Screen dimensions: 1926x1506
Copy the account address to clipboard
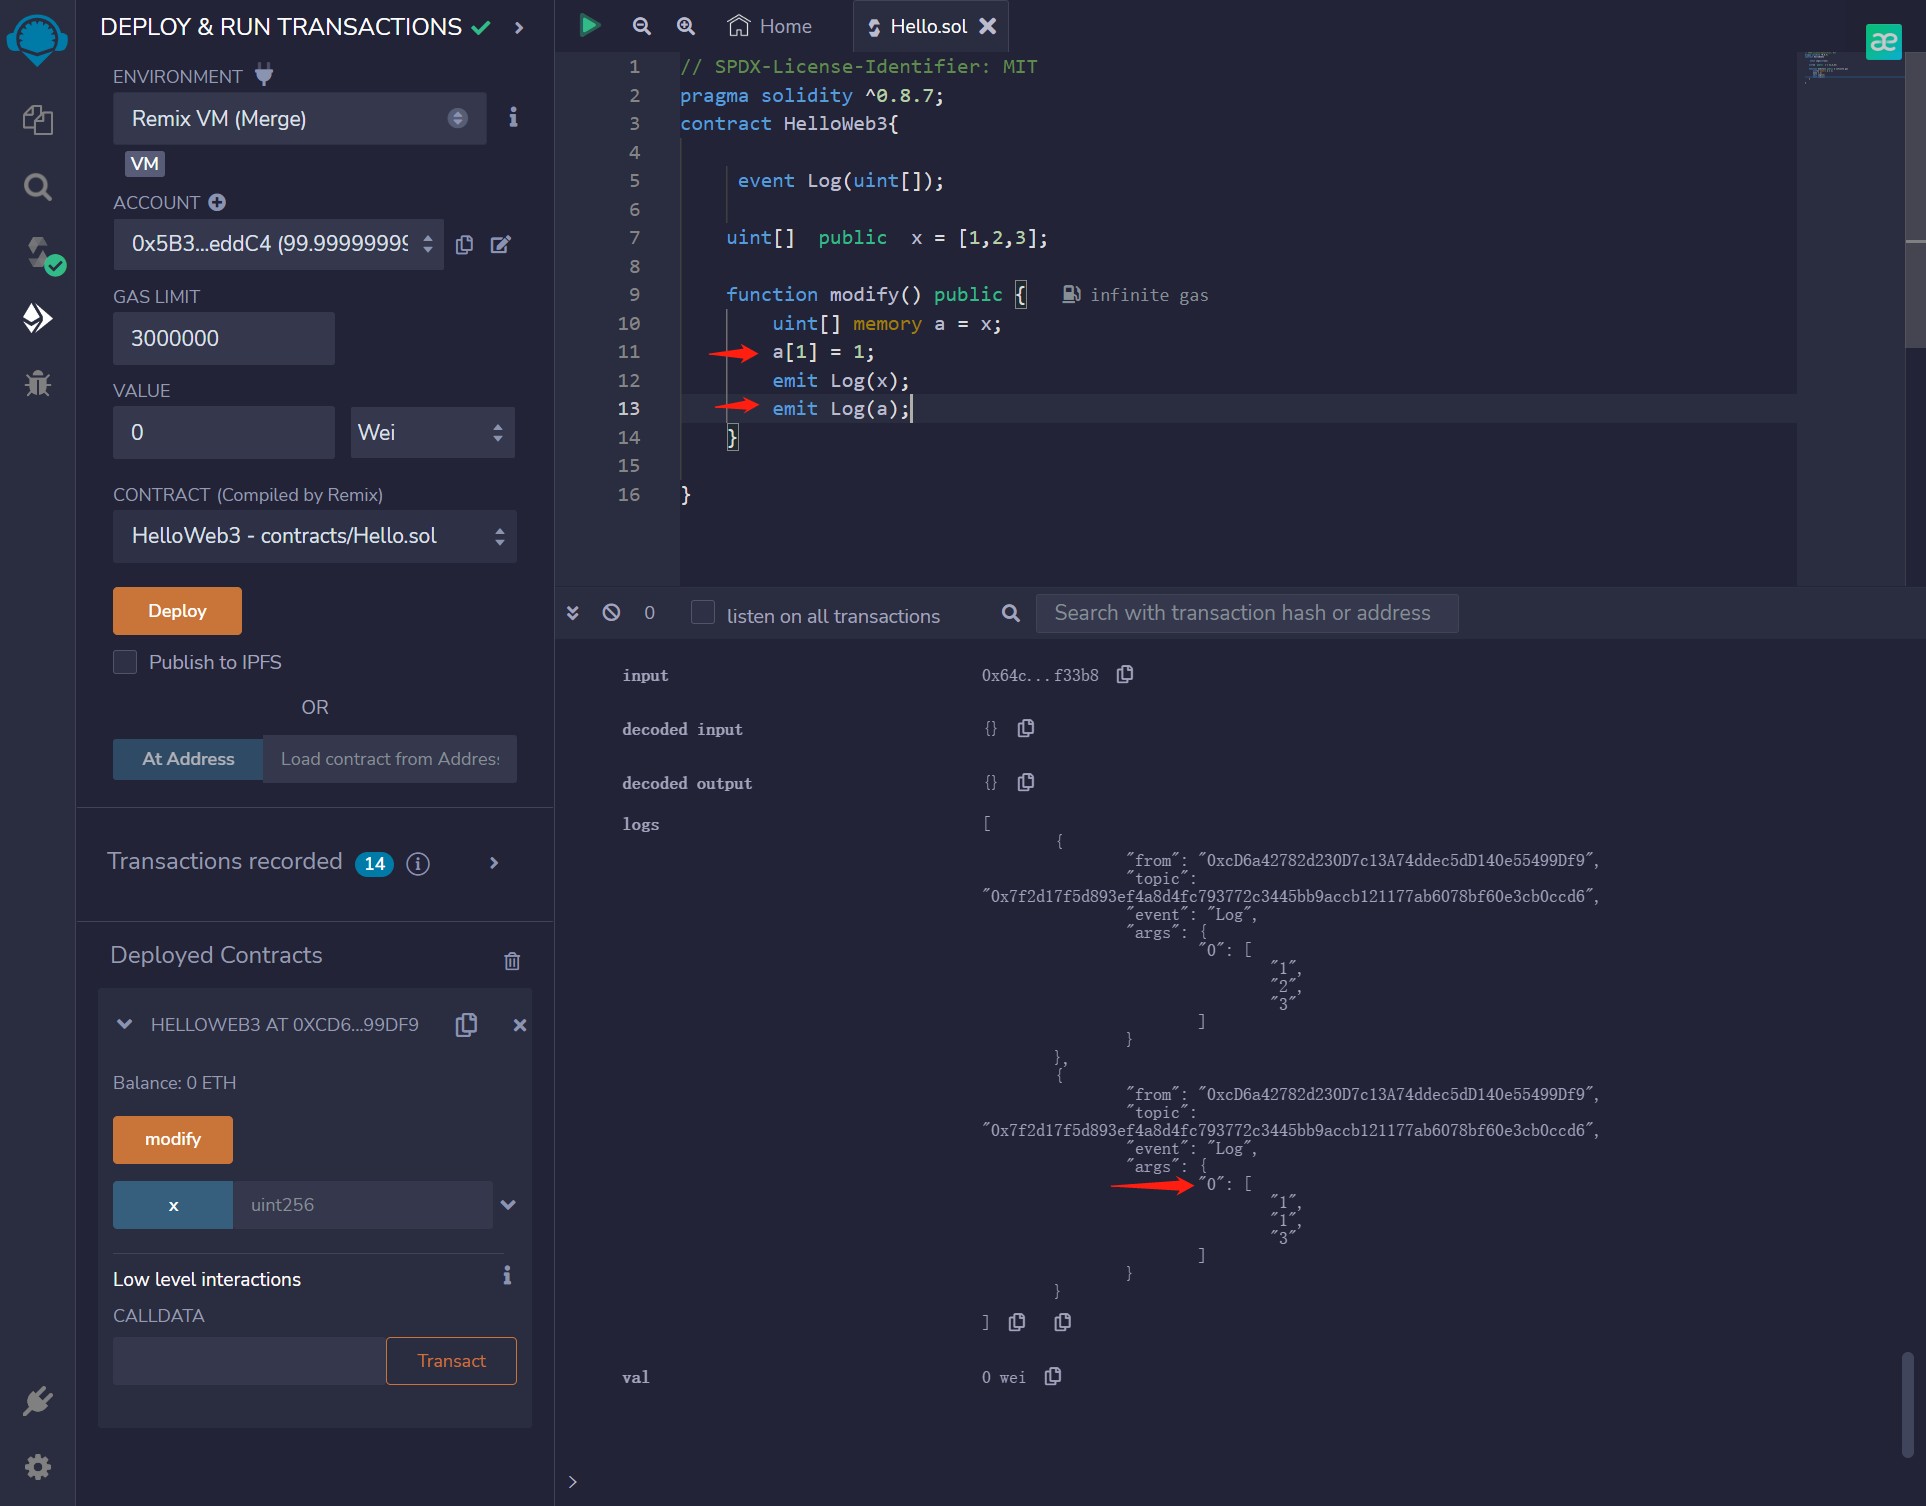[x=464, y=245]
